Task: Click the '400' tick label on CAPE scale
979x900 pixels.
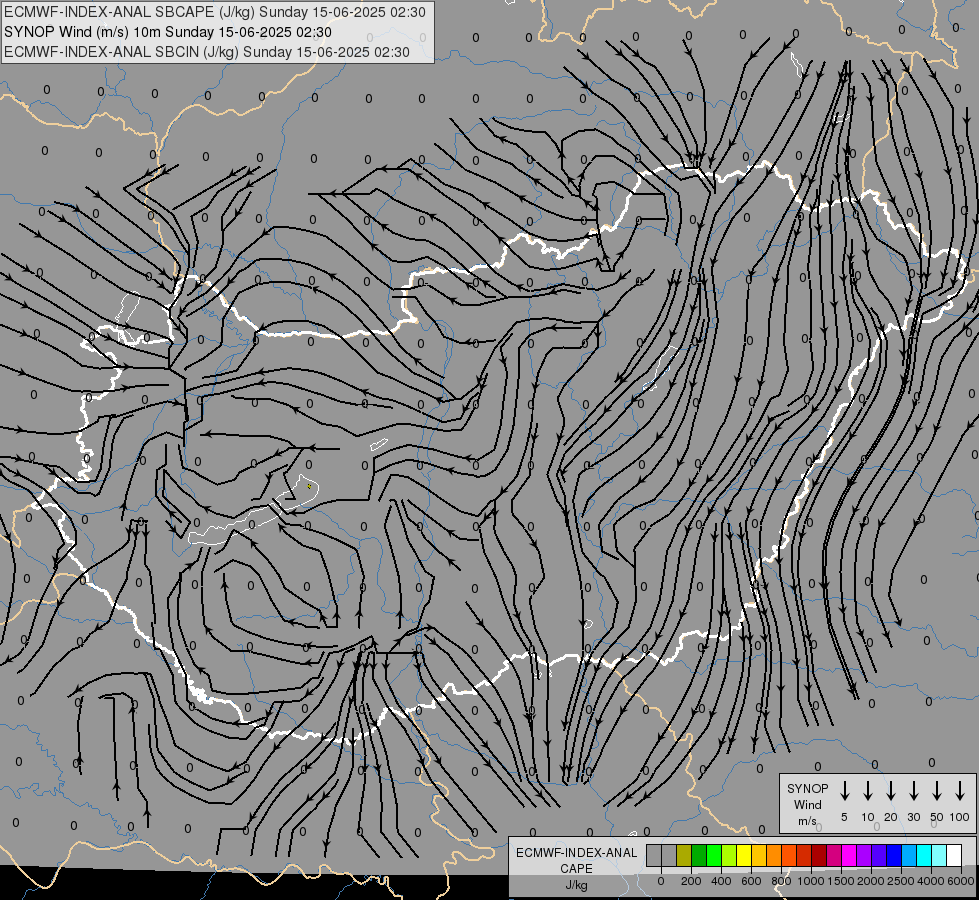Action: coord(721,881)
